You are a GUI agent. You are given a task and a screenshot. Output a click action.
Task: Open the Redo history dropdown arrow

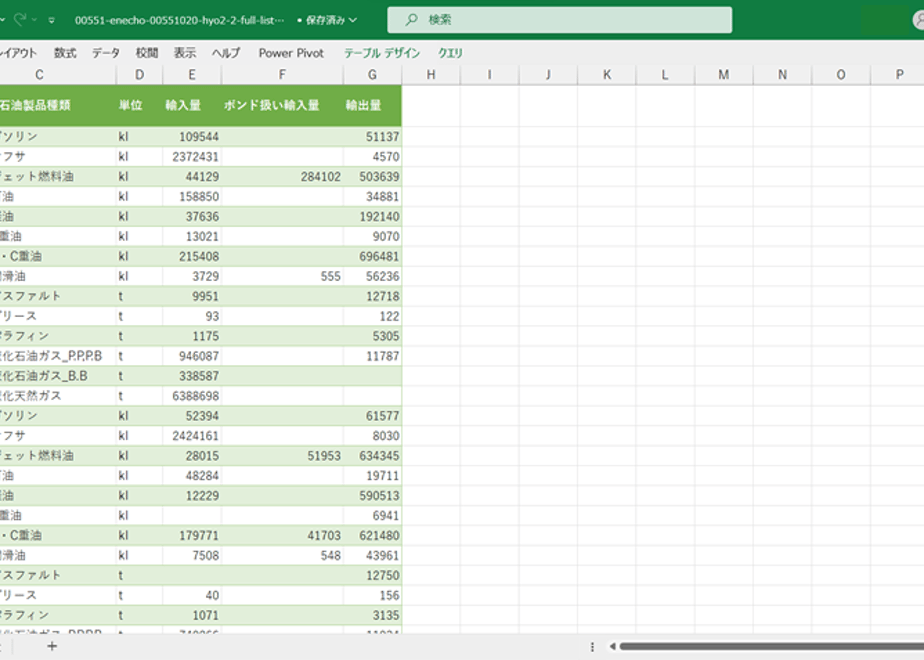point(34,20)
